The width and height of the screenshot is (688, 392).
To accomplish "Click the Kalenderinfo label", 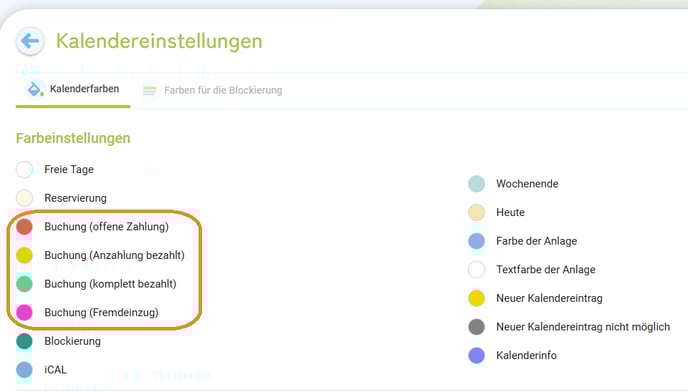I will tap(527, 355).
